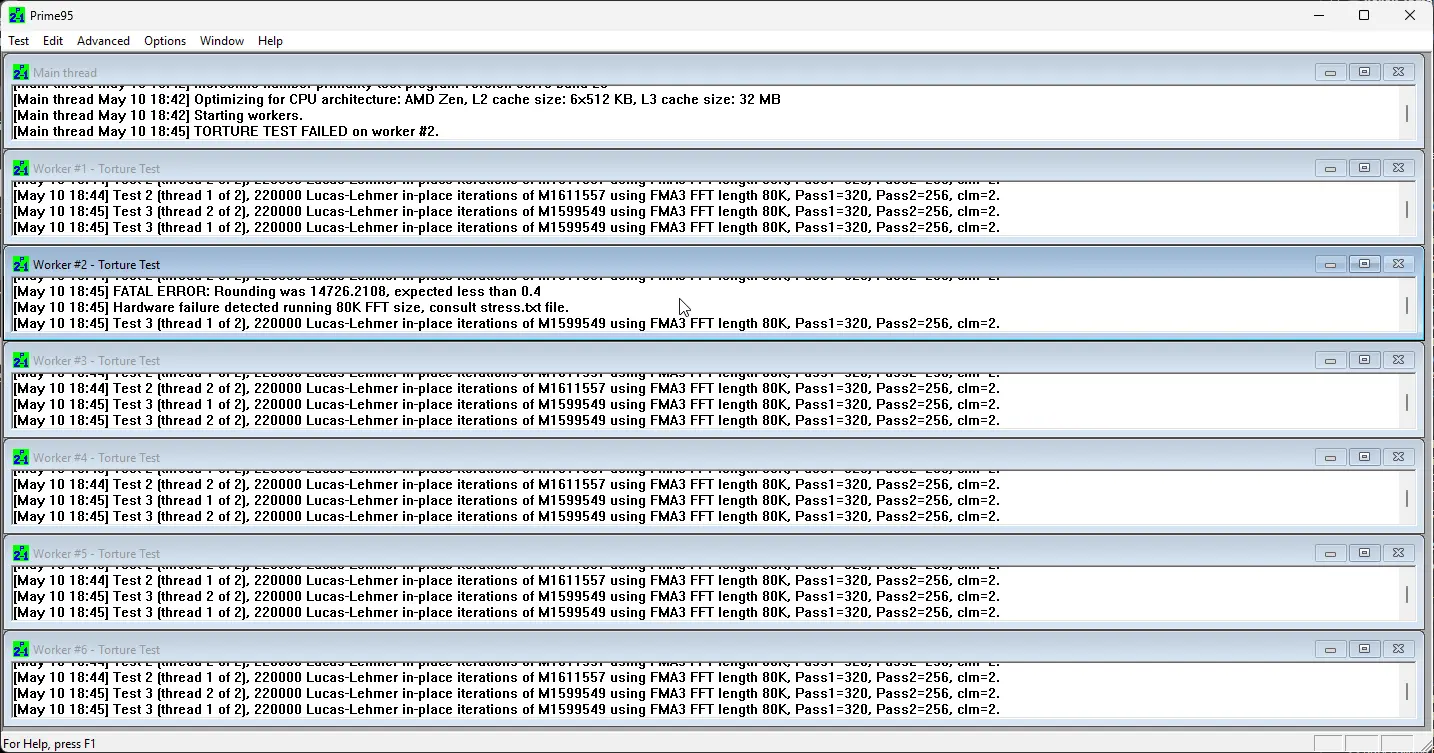Minimize the Prime95 application window

pos(1318,15)
